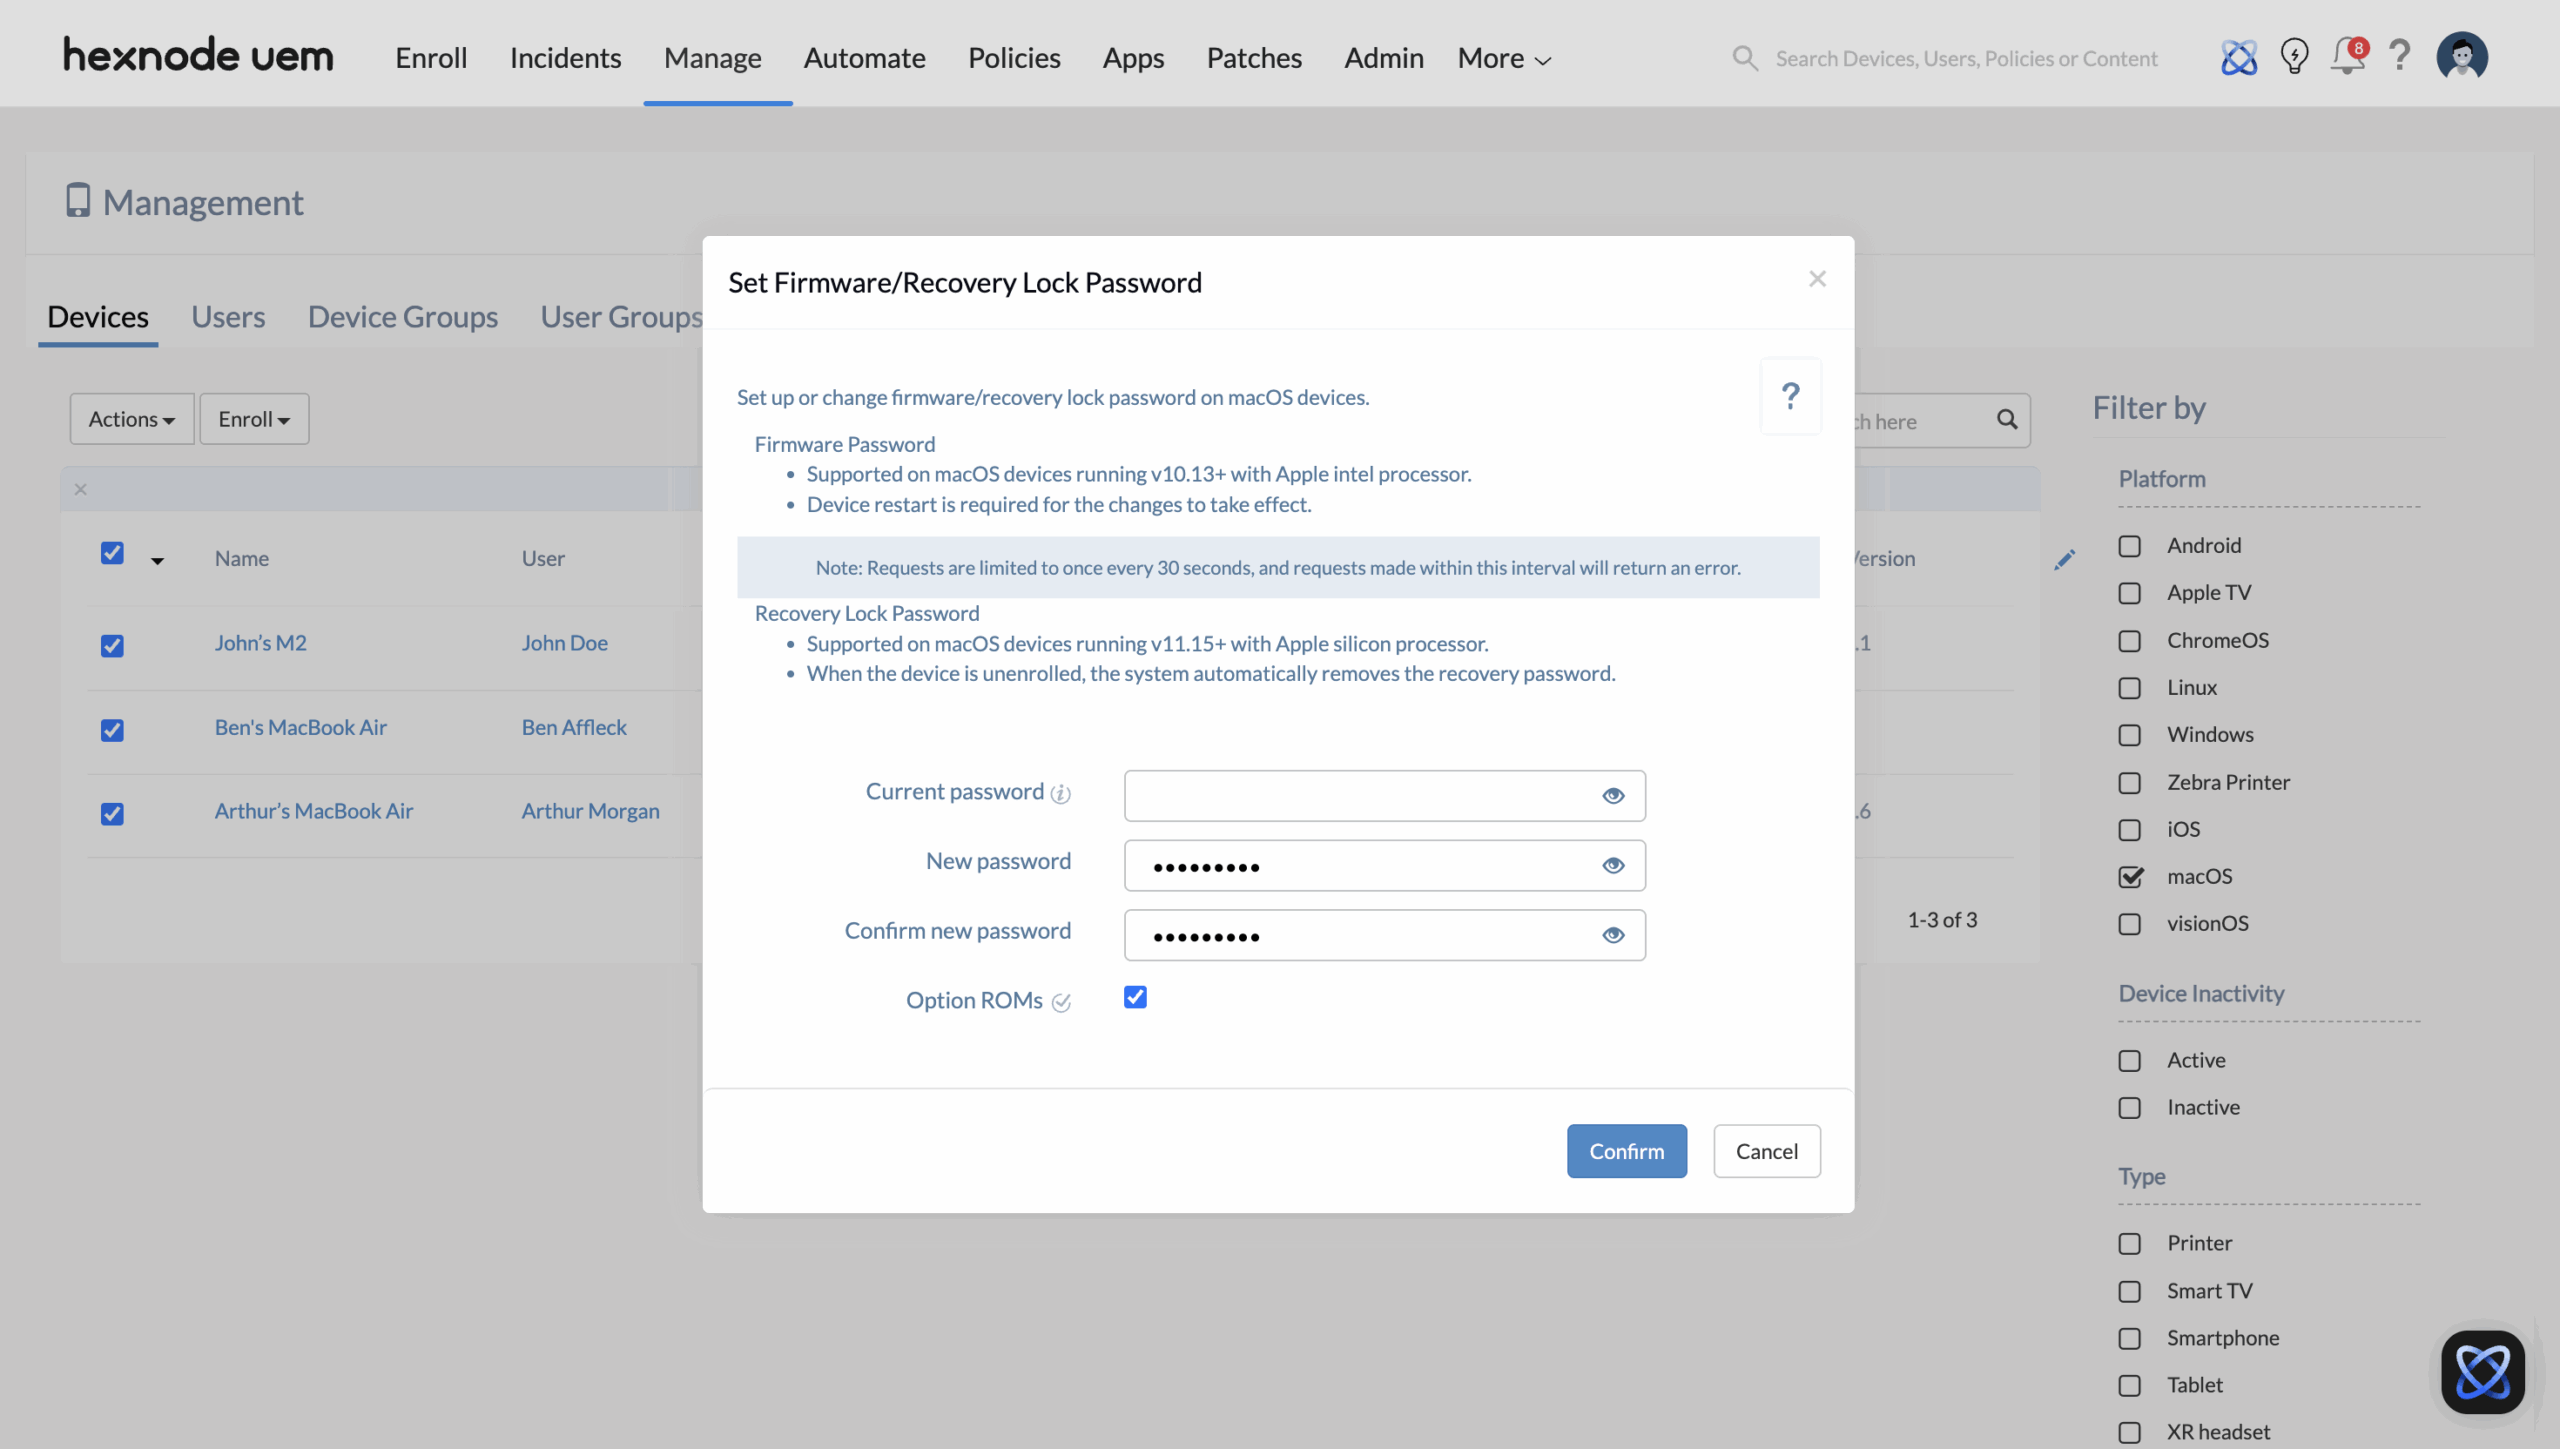2560x1449 pixels.
Task: Click the Hexnode icon beside the search bar
Action: 2240,57
